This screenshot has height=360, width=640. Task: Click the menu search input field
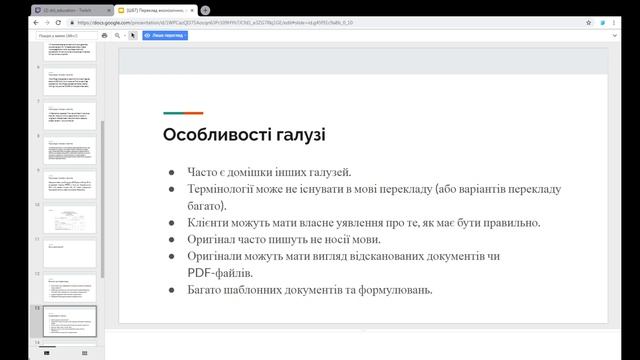point(67,36)
